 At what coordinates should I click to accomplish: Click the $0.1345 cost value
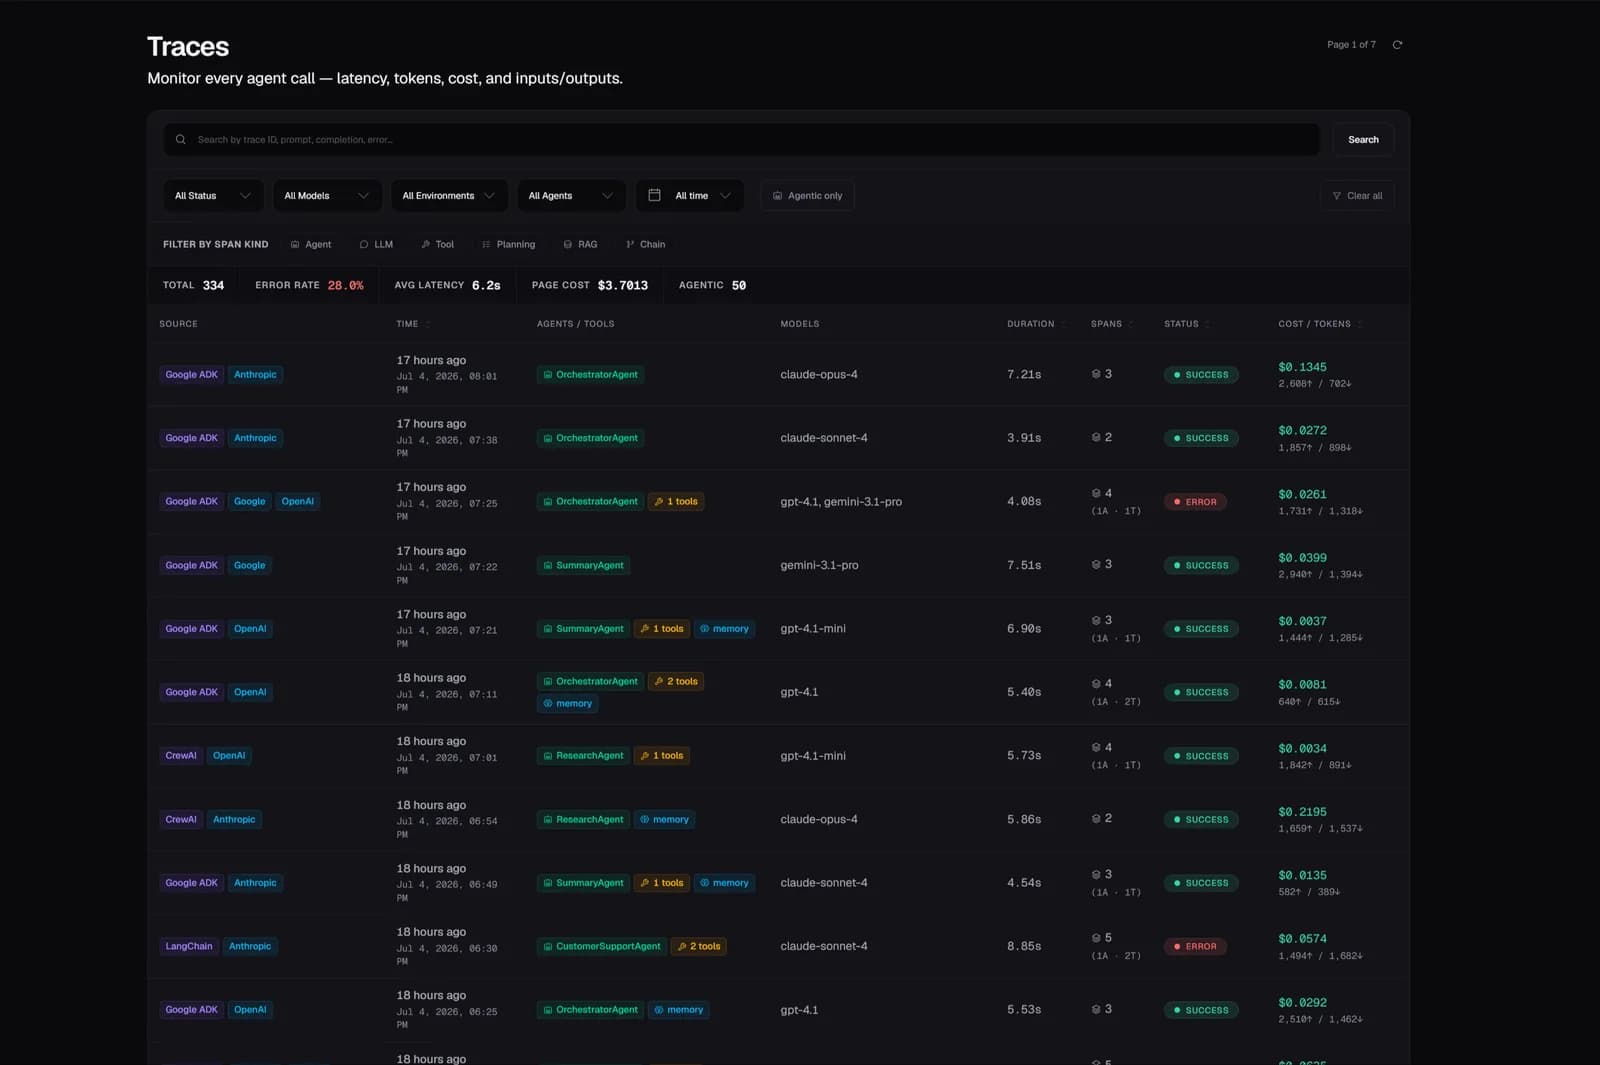pyautogui.click(x=1302, y=367)
